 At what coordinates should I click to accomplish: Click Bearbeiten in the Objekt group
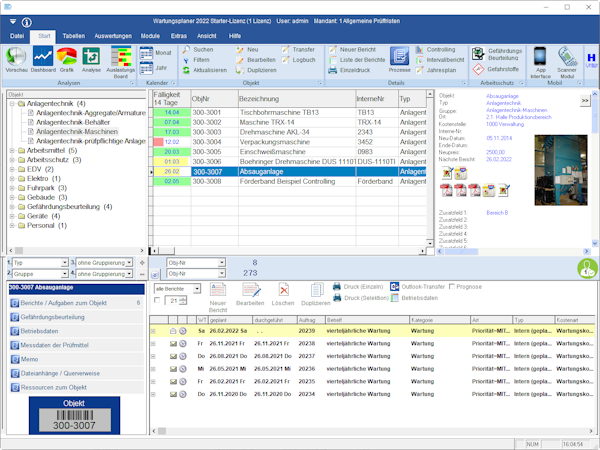[256, 60]
